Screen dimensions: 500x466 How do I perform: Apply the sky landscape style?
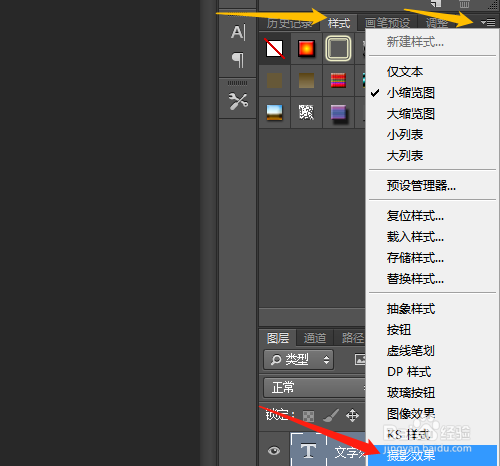coord(275,112)
